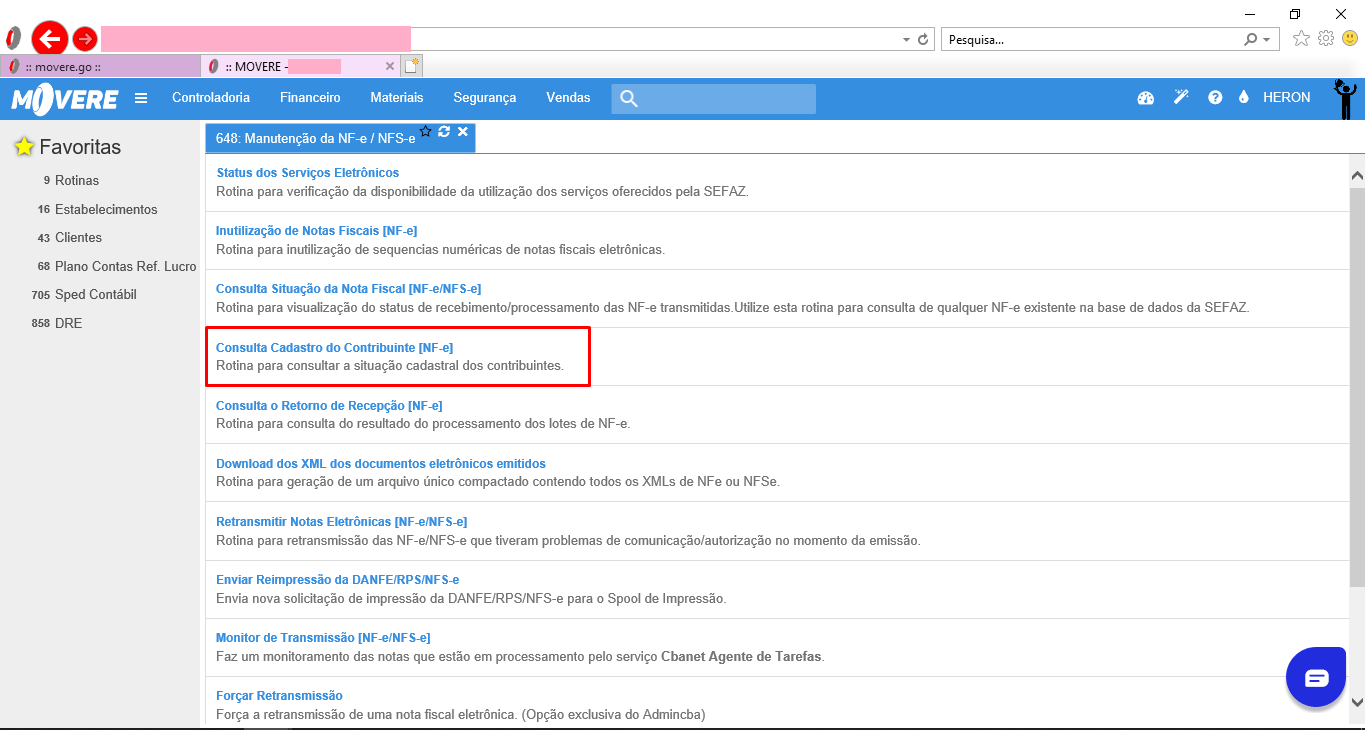Open the dashboard gauge icon
Screen dimensions: 1365x730
pyautogui.click(x=1146, y=98)
